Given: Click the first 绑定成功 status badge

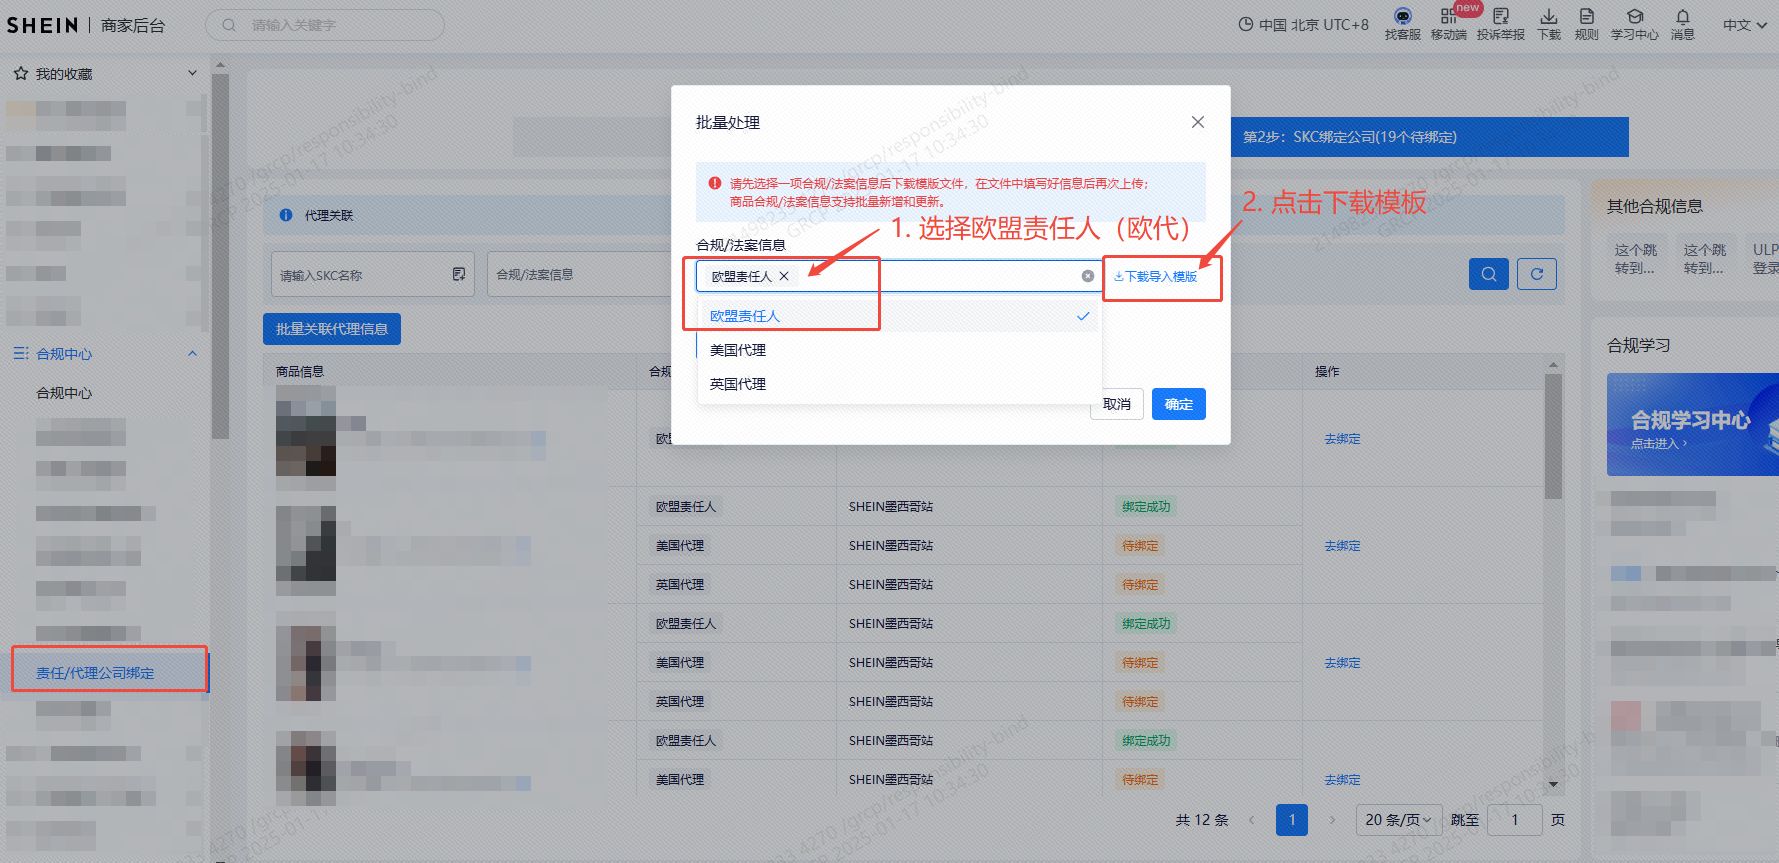Looking at the screenshot, I should tap(1145, 507).
